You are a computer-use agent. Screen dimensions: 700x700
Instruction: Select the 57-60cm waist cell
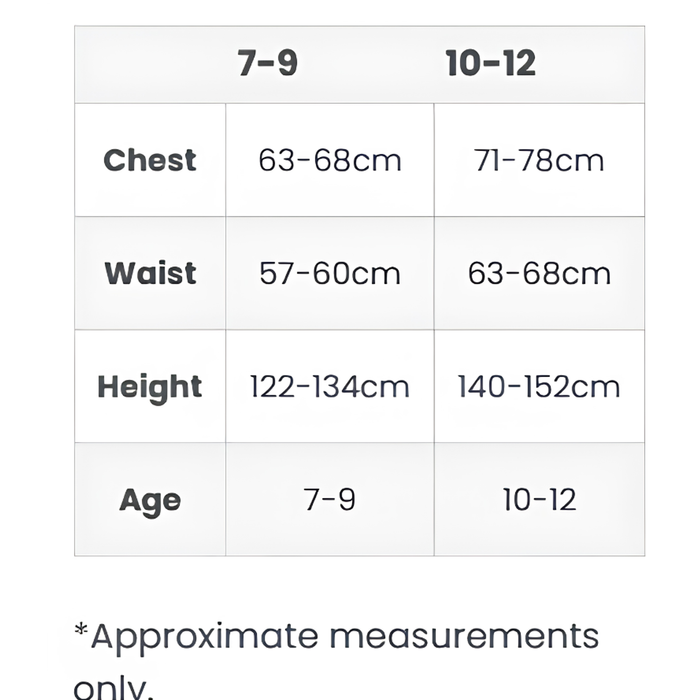click(x=330, y=273)
